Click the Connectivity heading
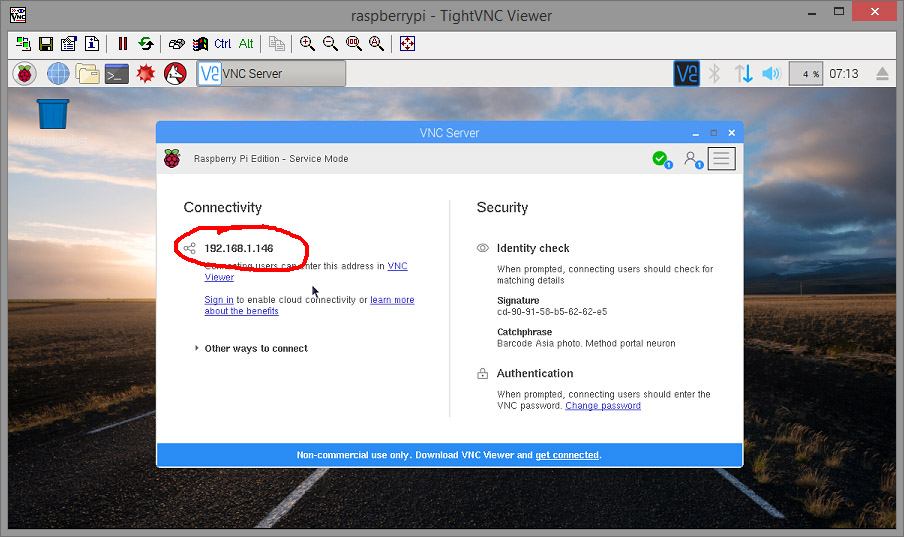Screen dimensions: 904x537 coord(223,208)
